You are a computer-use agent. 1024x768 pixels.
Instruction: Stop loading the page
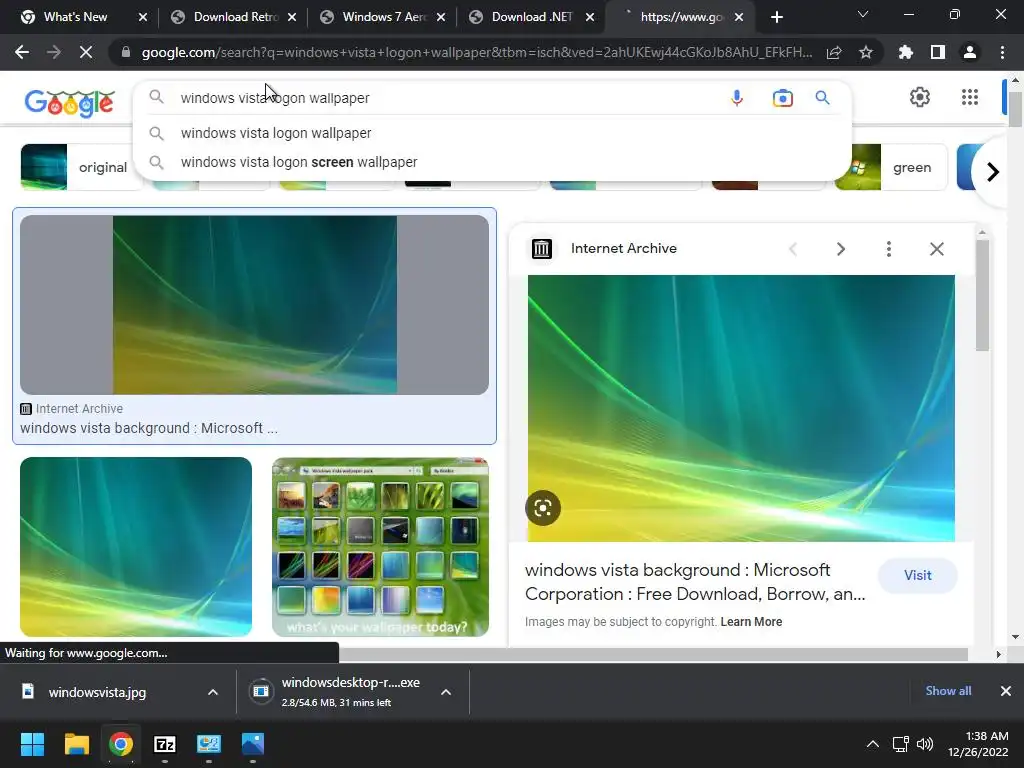coord(86,52)
